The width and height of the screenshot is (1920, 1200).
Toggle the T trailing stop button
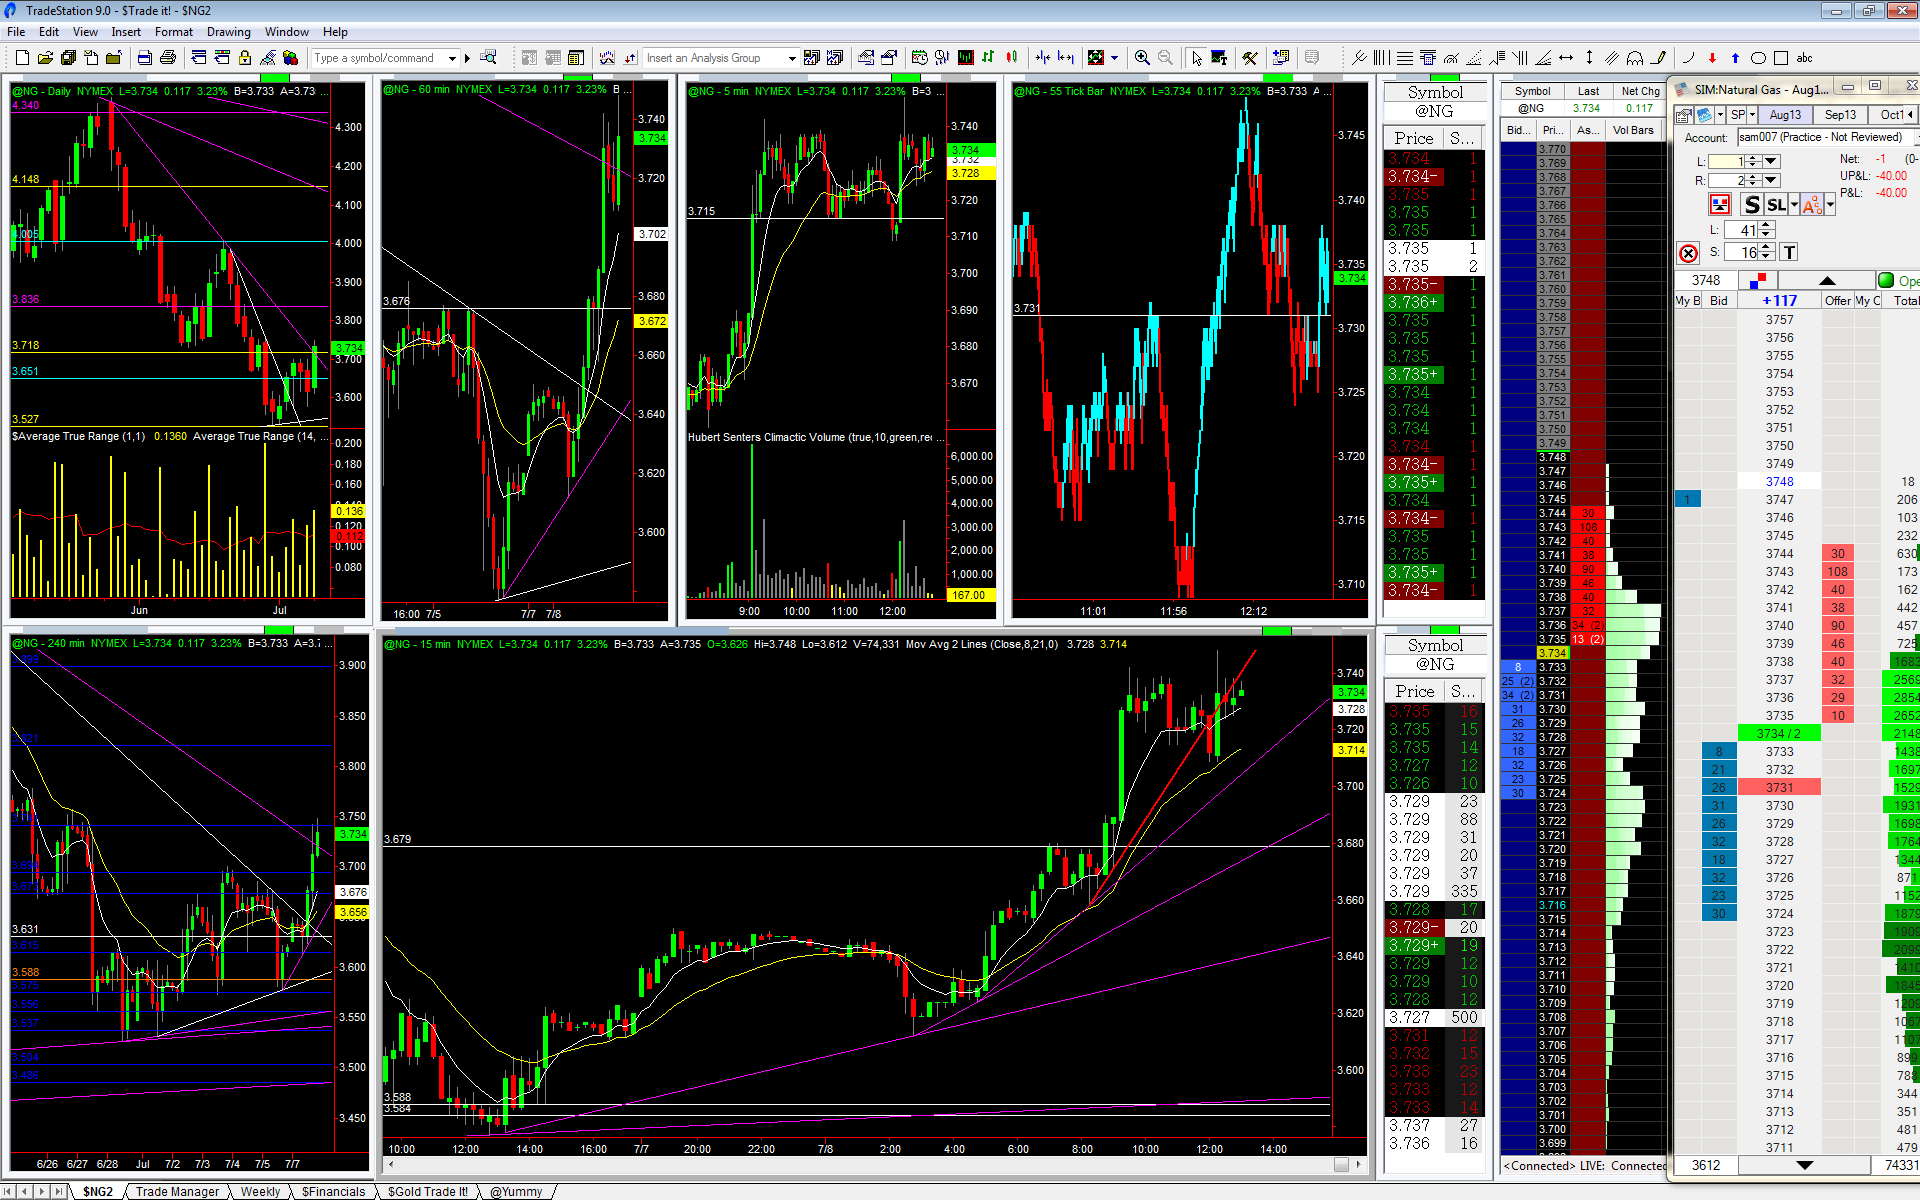click(1789, 253)
